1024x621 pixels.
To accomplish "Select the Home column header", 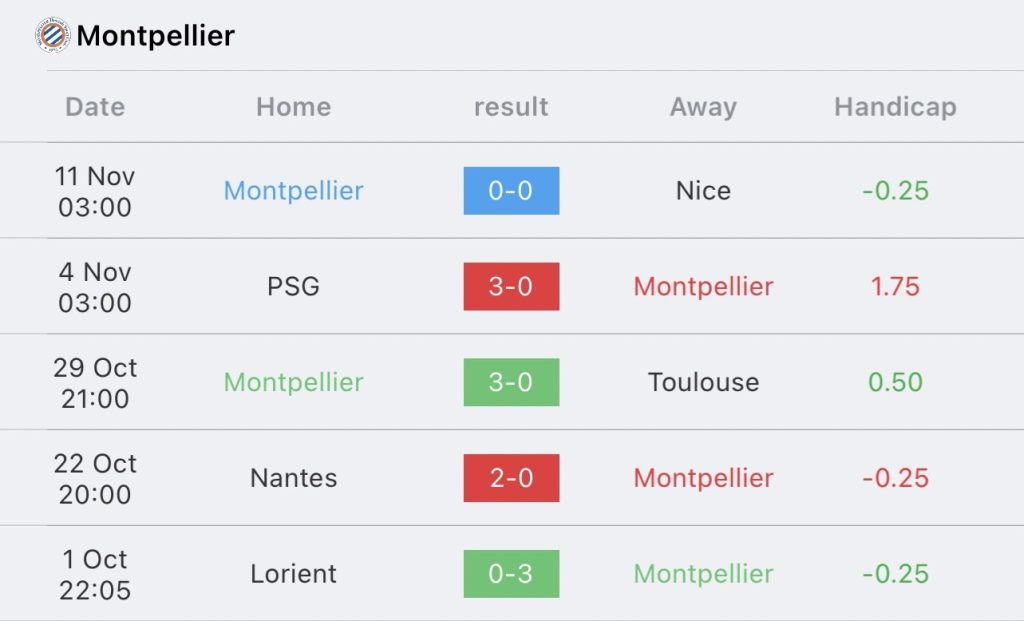I will 293,106.
